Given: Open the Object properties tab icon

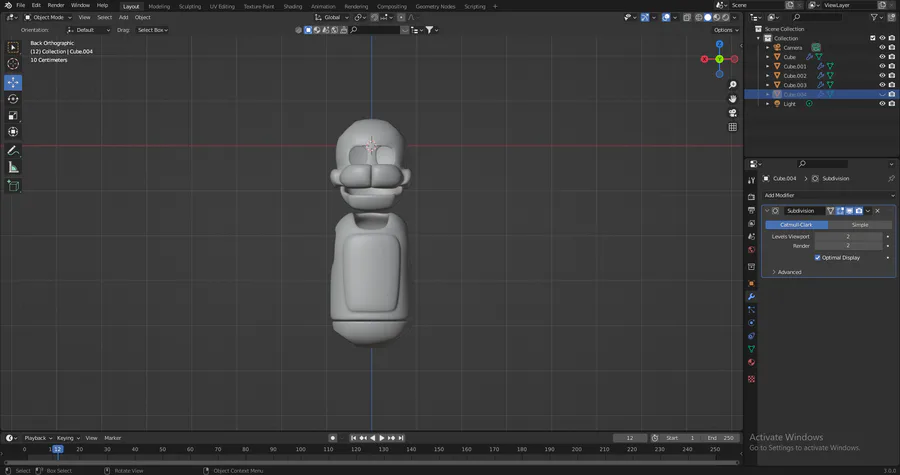Looking at the screenshot, I should click(751, 283).
